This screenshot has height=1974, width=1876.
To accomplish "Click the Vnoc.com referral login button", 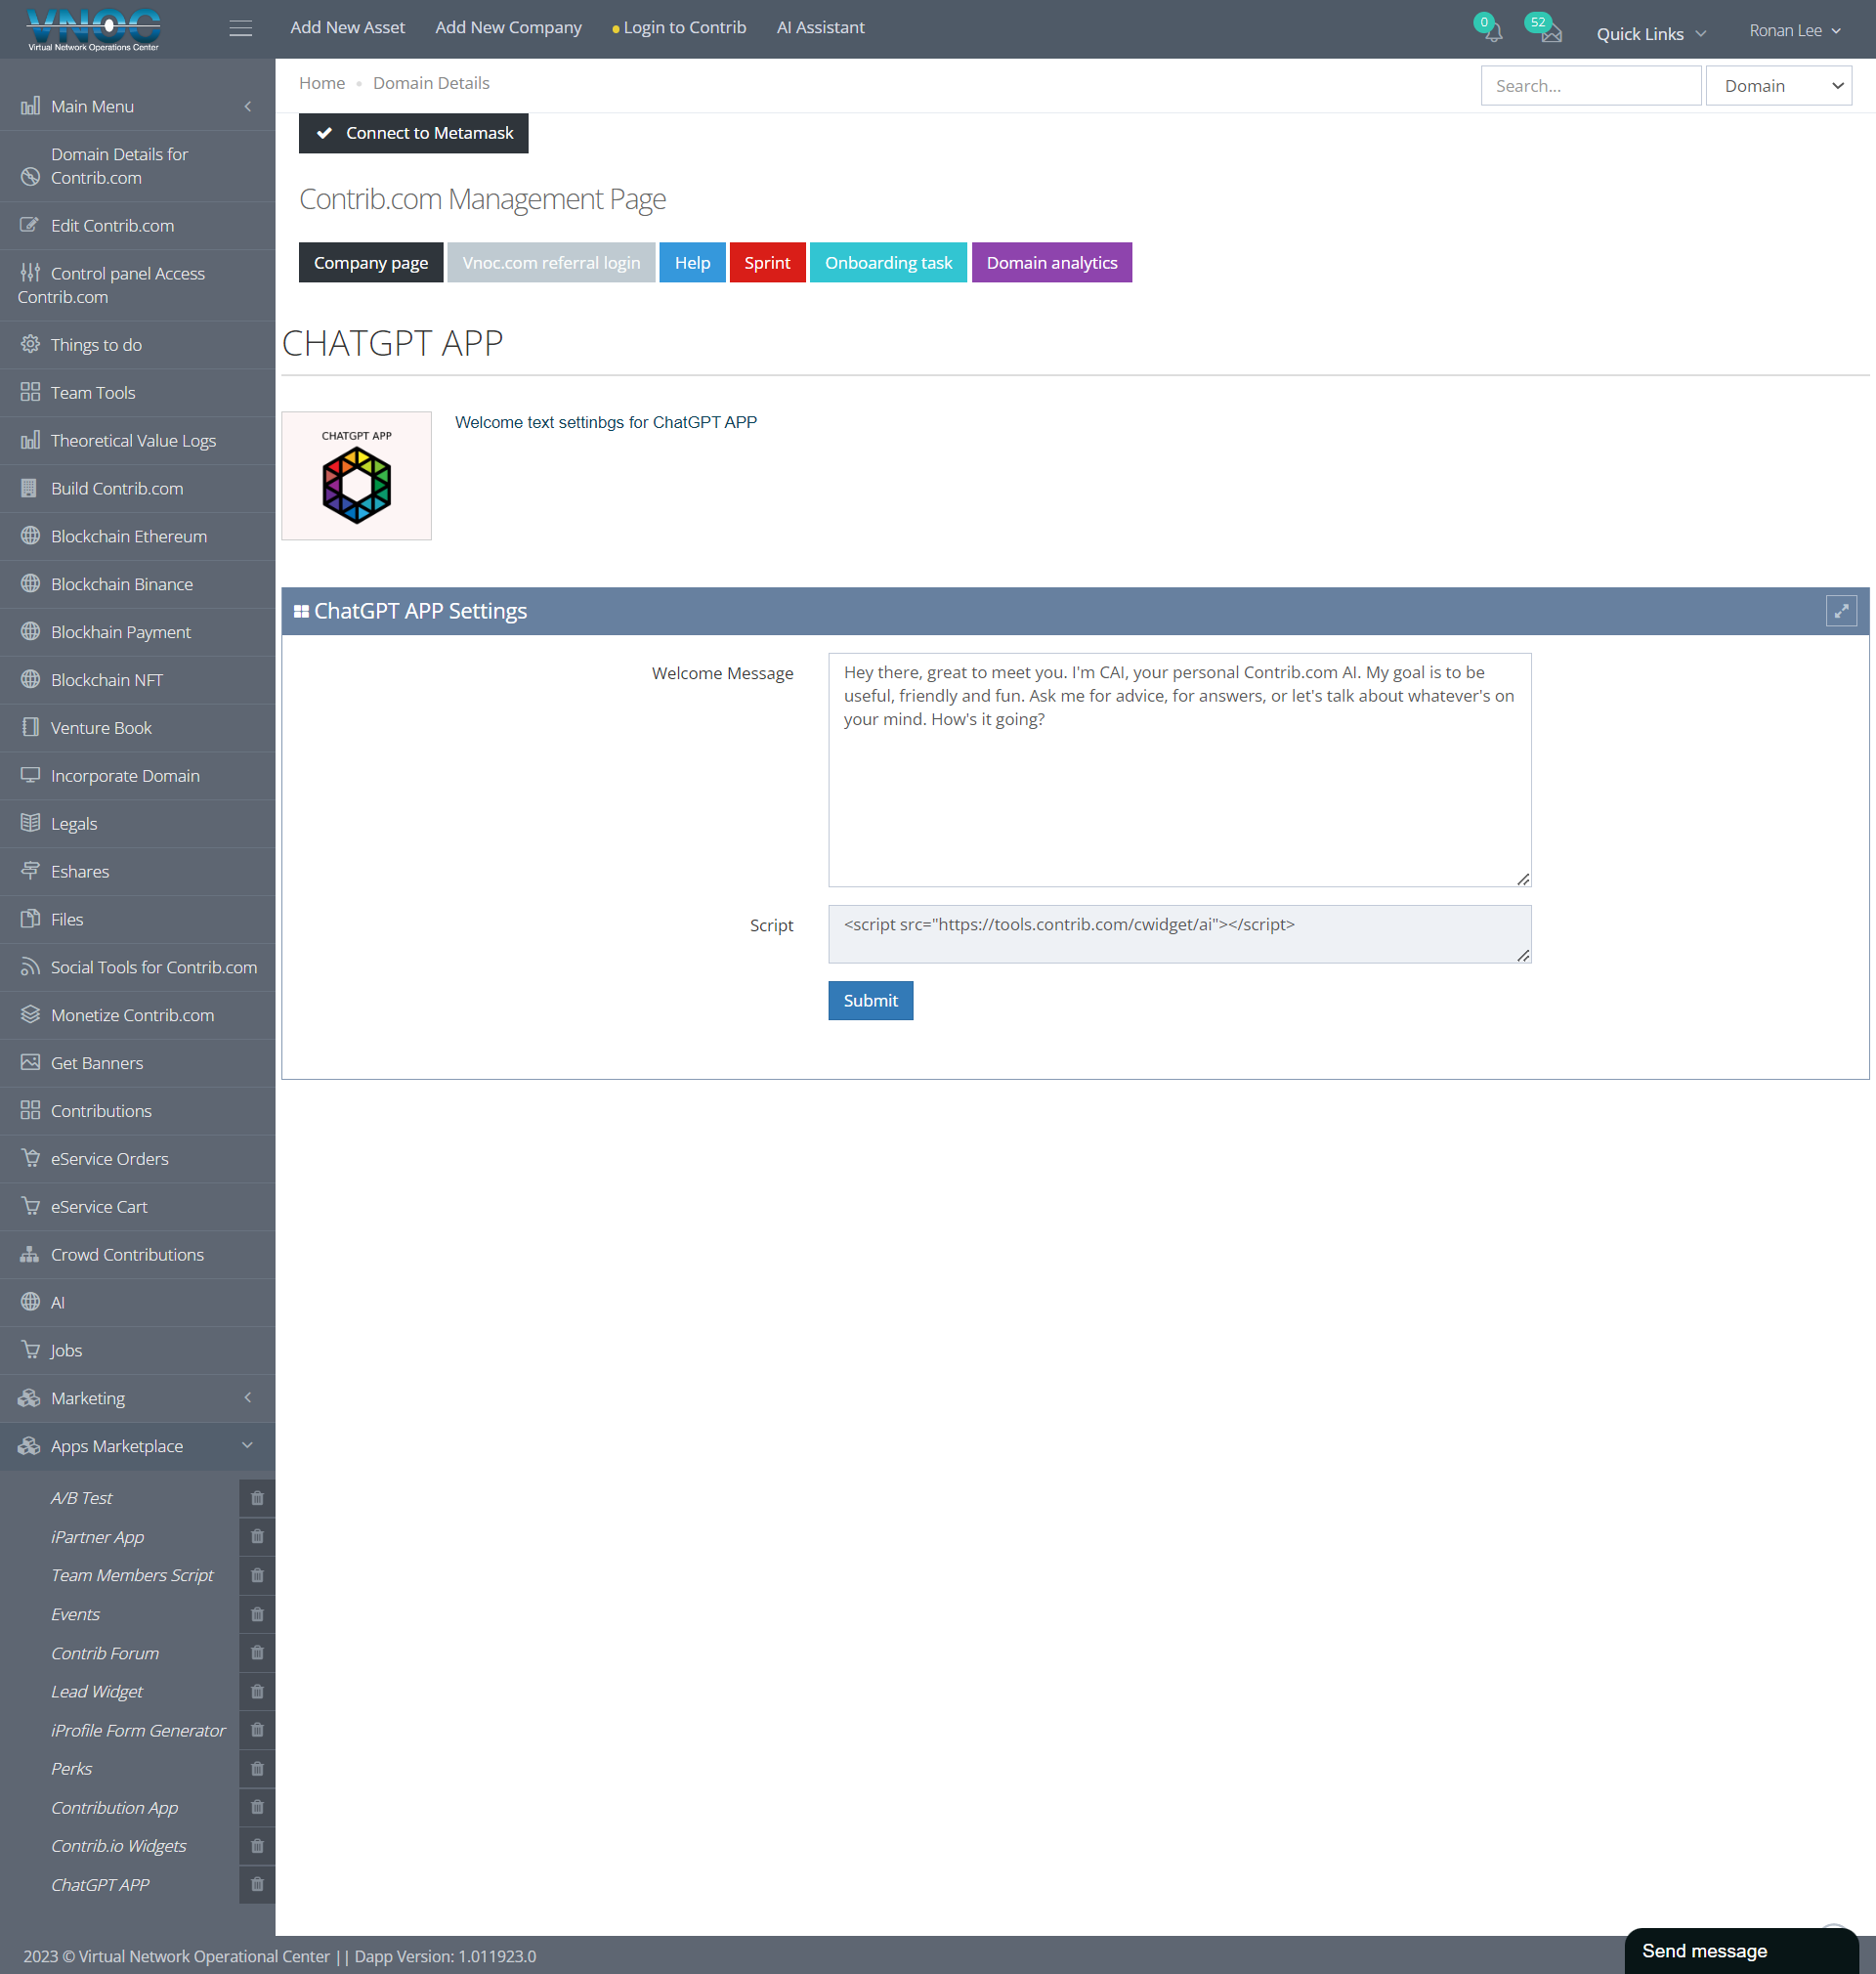I will click(x=551, y=263).
